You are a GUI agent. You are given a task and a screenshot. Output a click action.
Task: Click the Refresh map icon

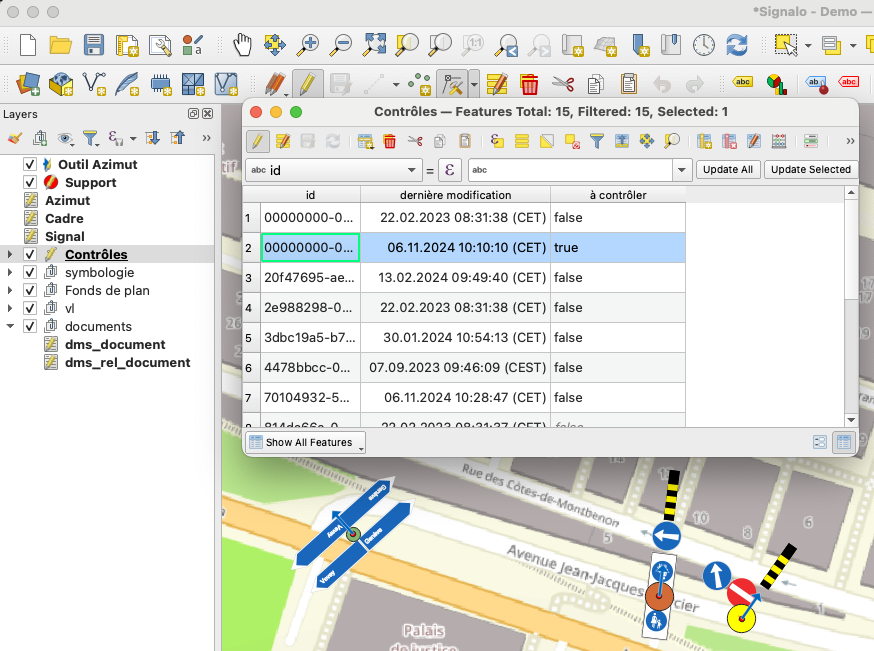point(737,44)
